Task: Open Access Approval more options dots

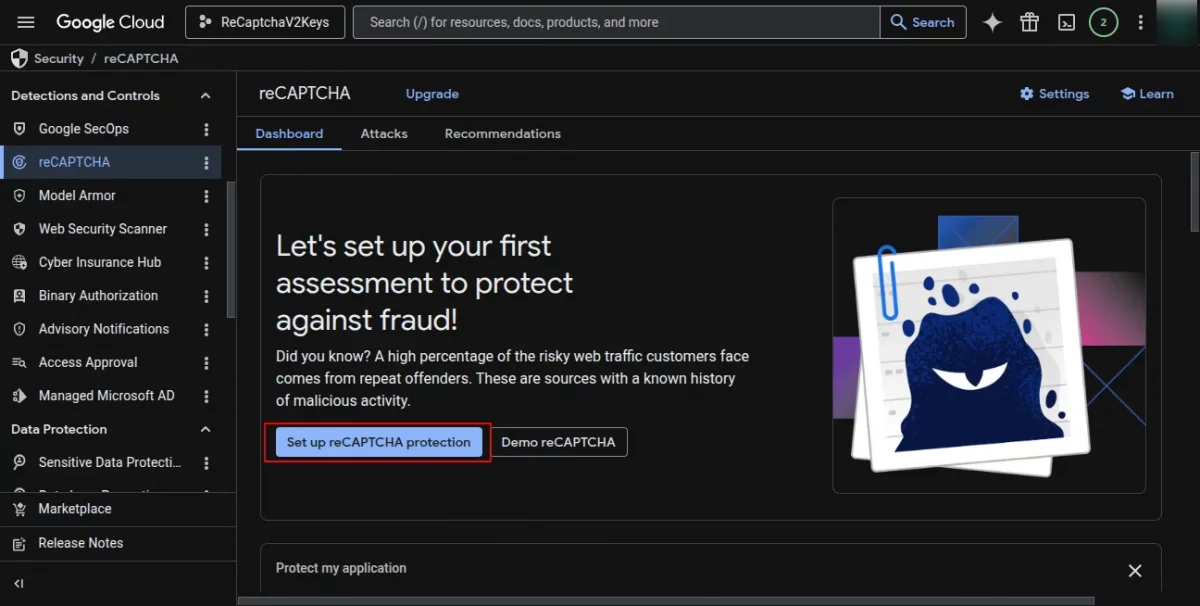Action: point(207,363)
